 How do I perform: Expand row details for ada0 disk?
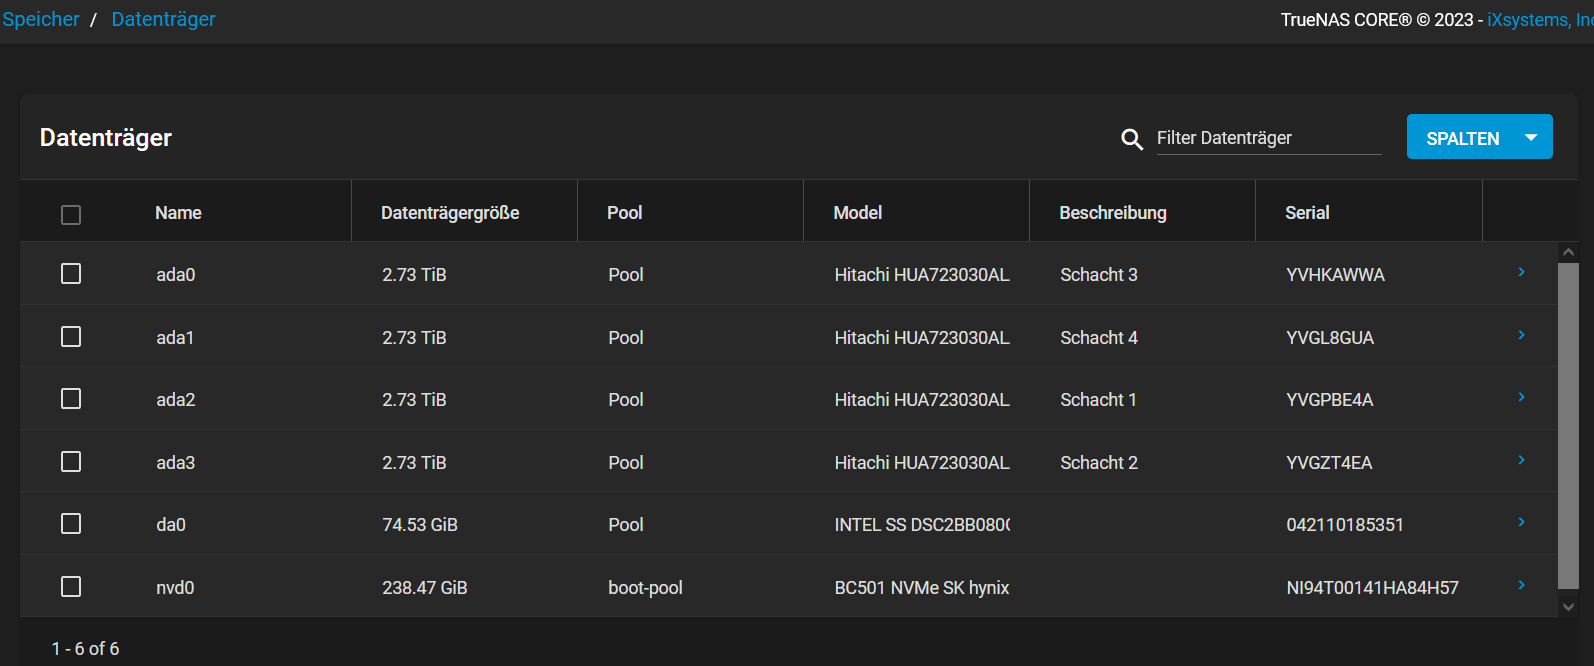pyautogui.click(x=1521, y=272)
